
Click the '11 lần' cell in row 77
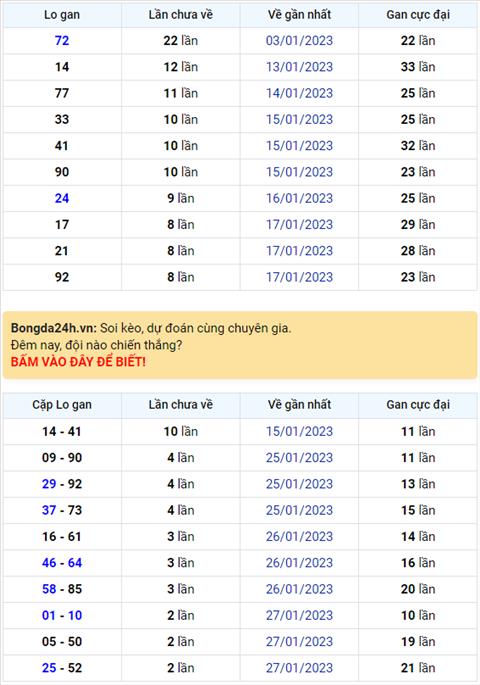tap(180, 93)
